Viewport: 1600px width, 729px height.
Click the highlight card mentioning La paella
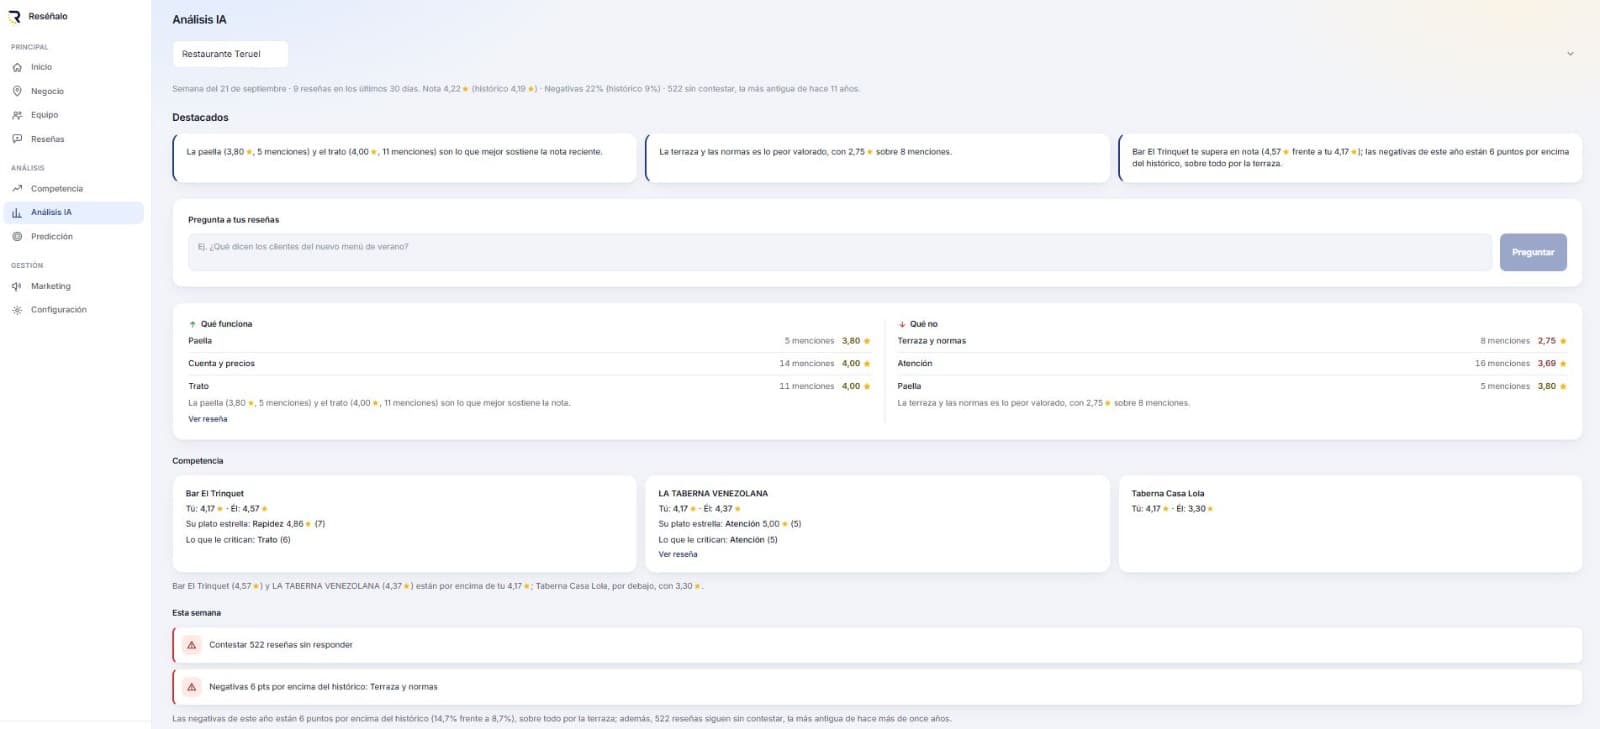[x=404, y=158]
